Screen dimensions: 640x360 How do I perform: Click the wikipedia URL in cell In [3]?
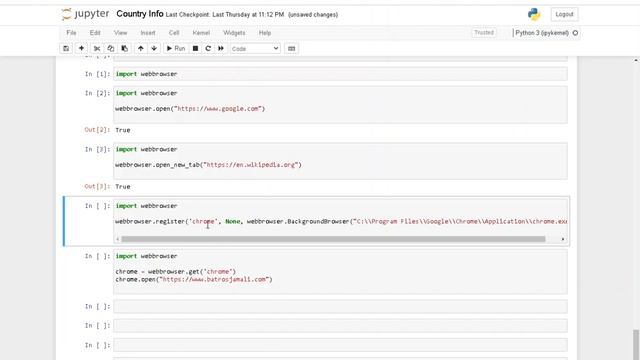(251, 165)
